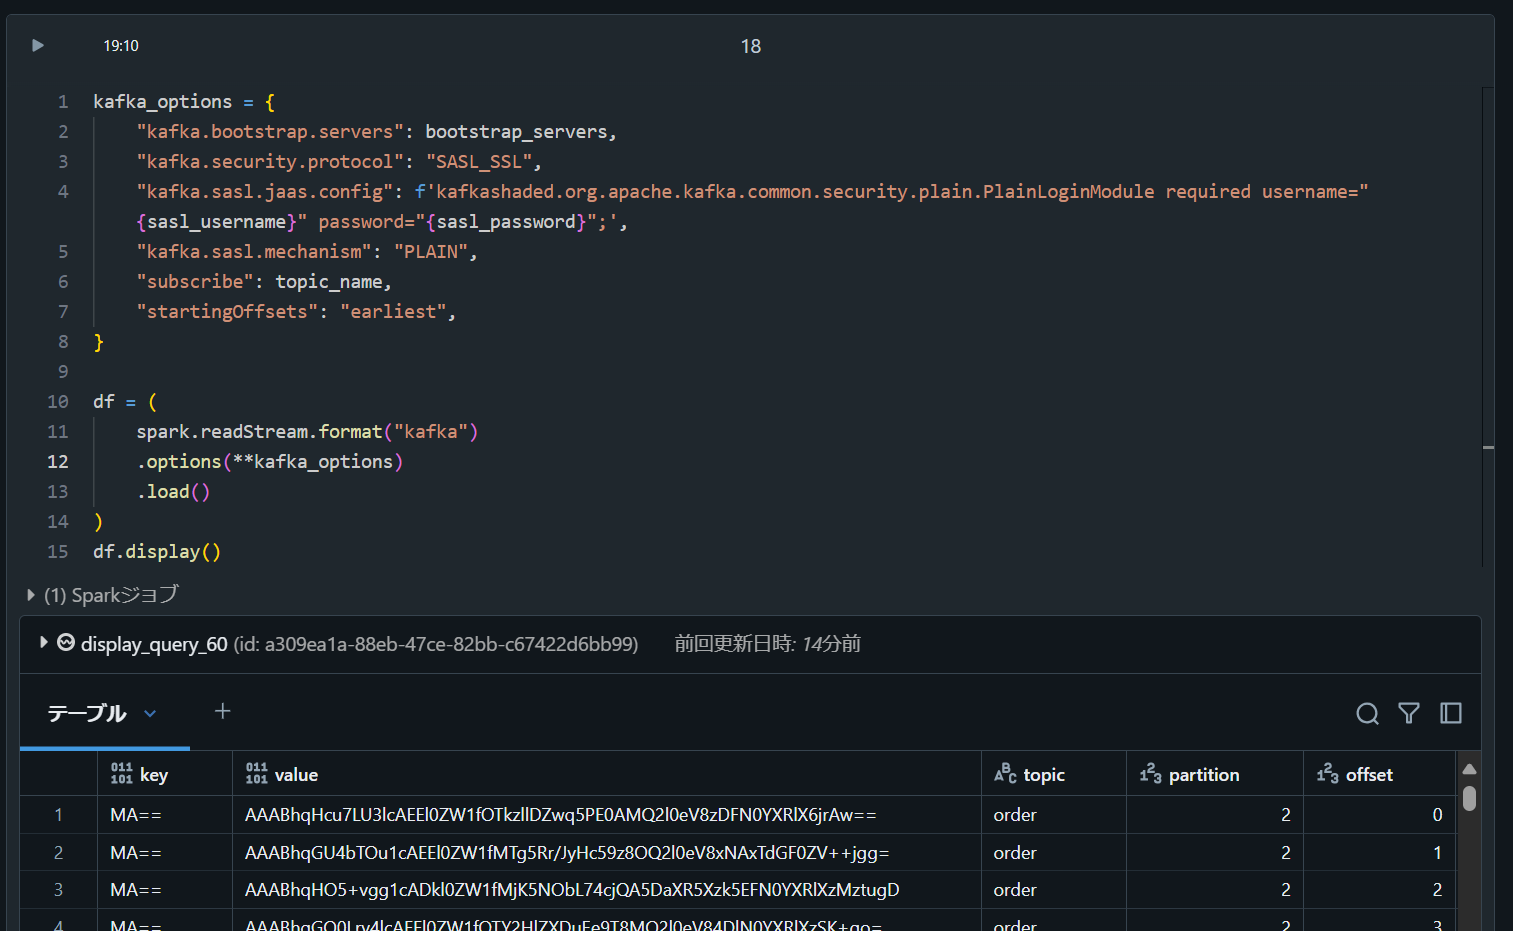Image resolution: width=1513 pixels, height=931 pixels.
Task: Select row 1 key cell MA==
Action: point(165,815)
